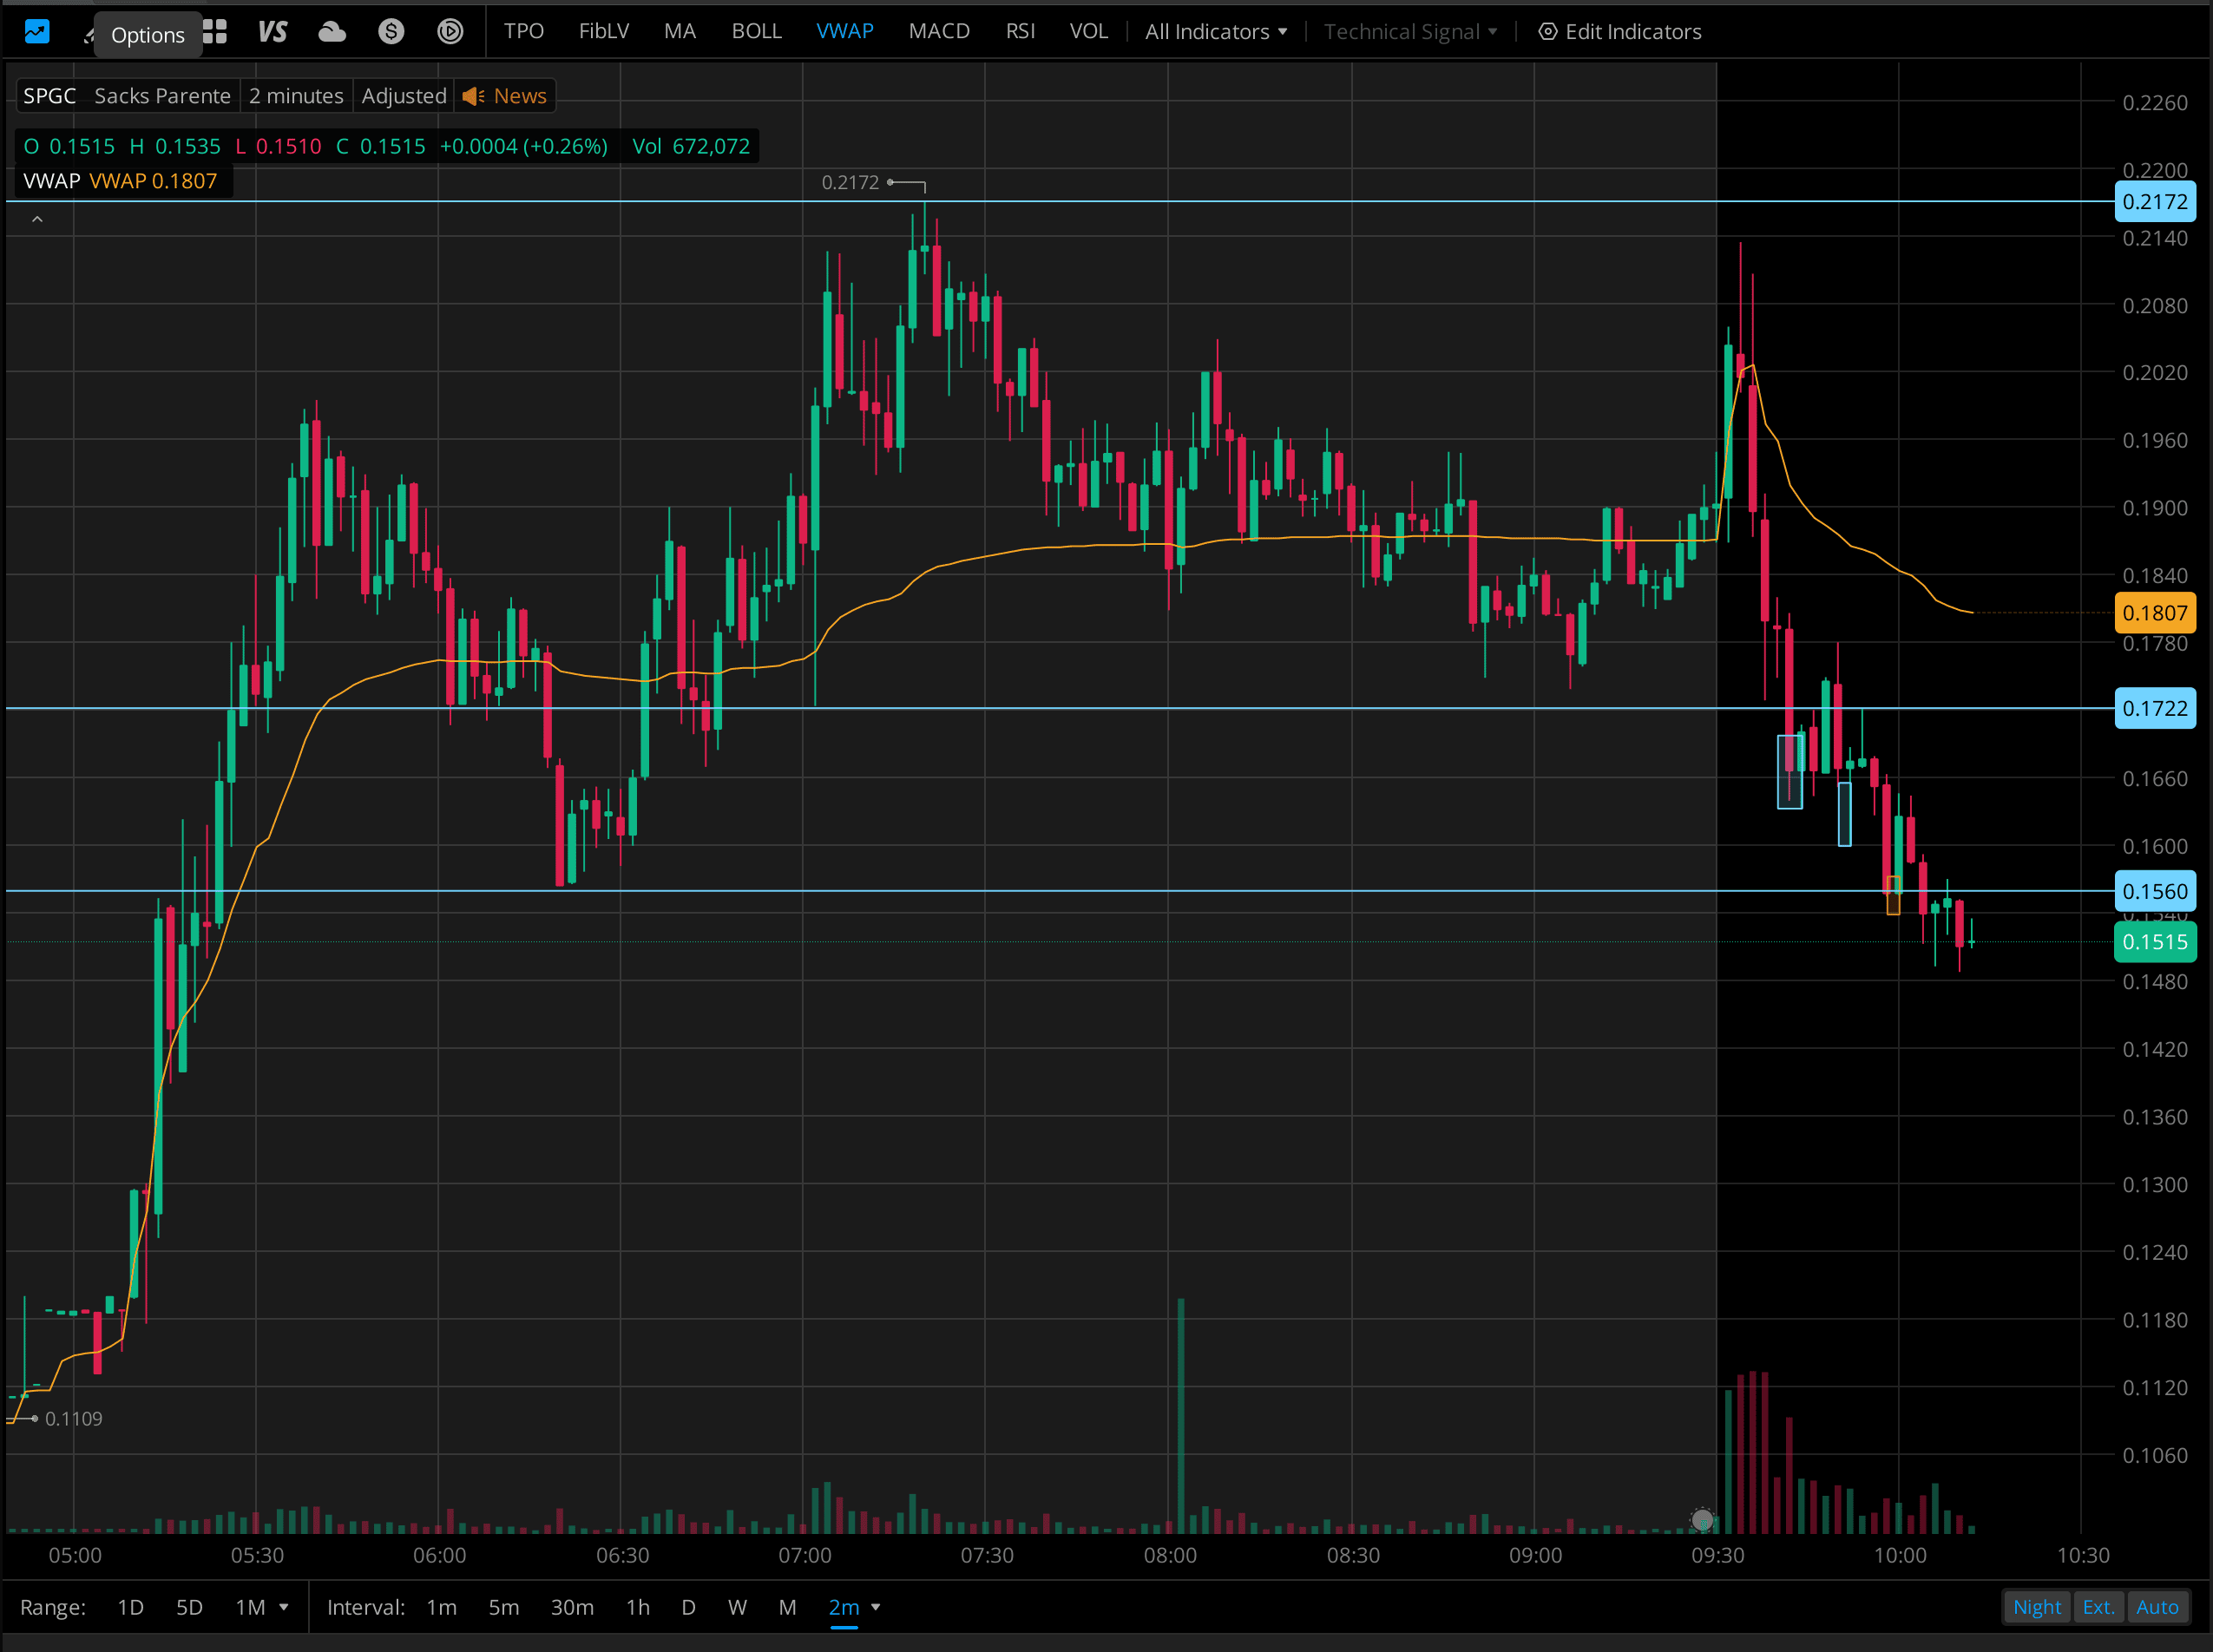Click the Adjusted price label
This screenshot has height=1652, width=2213.
(x=403, y=96)
